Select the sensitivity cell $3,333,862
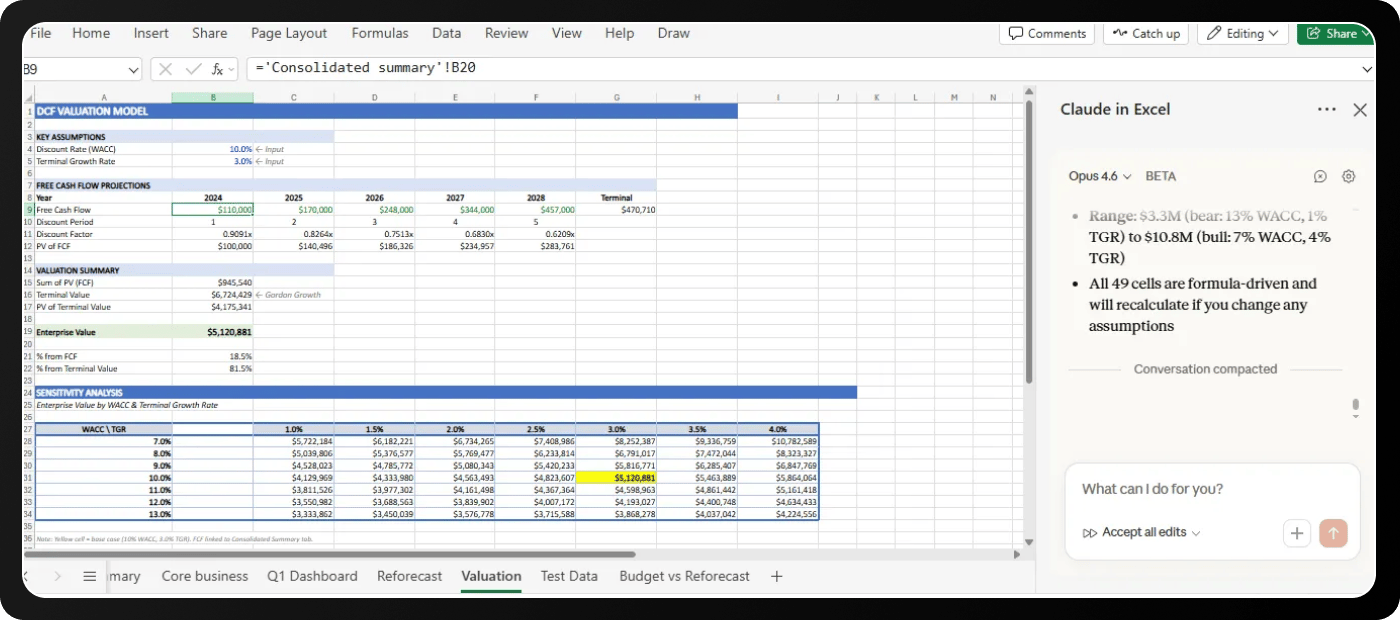 click(x=293, y=514)
